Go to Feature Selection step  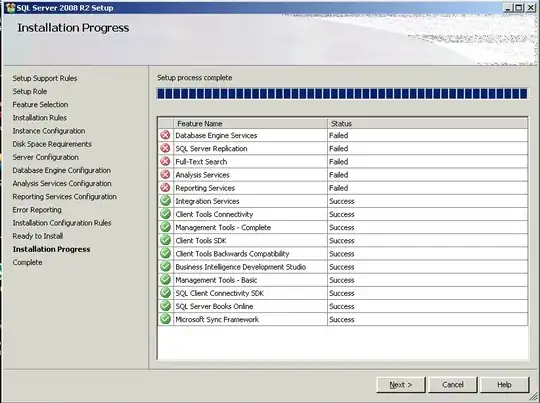(40, 104)
